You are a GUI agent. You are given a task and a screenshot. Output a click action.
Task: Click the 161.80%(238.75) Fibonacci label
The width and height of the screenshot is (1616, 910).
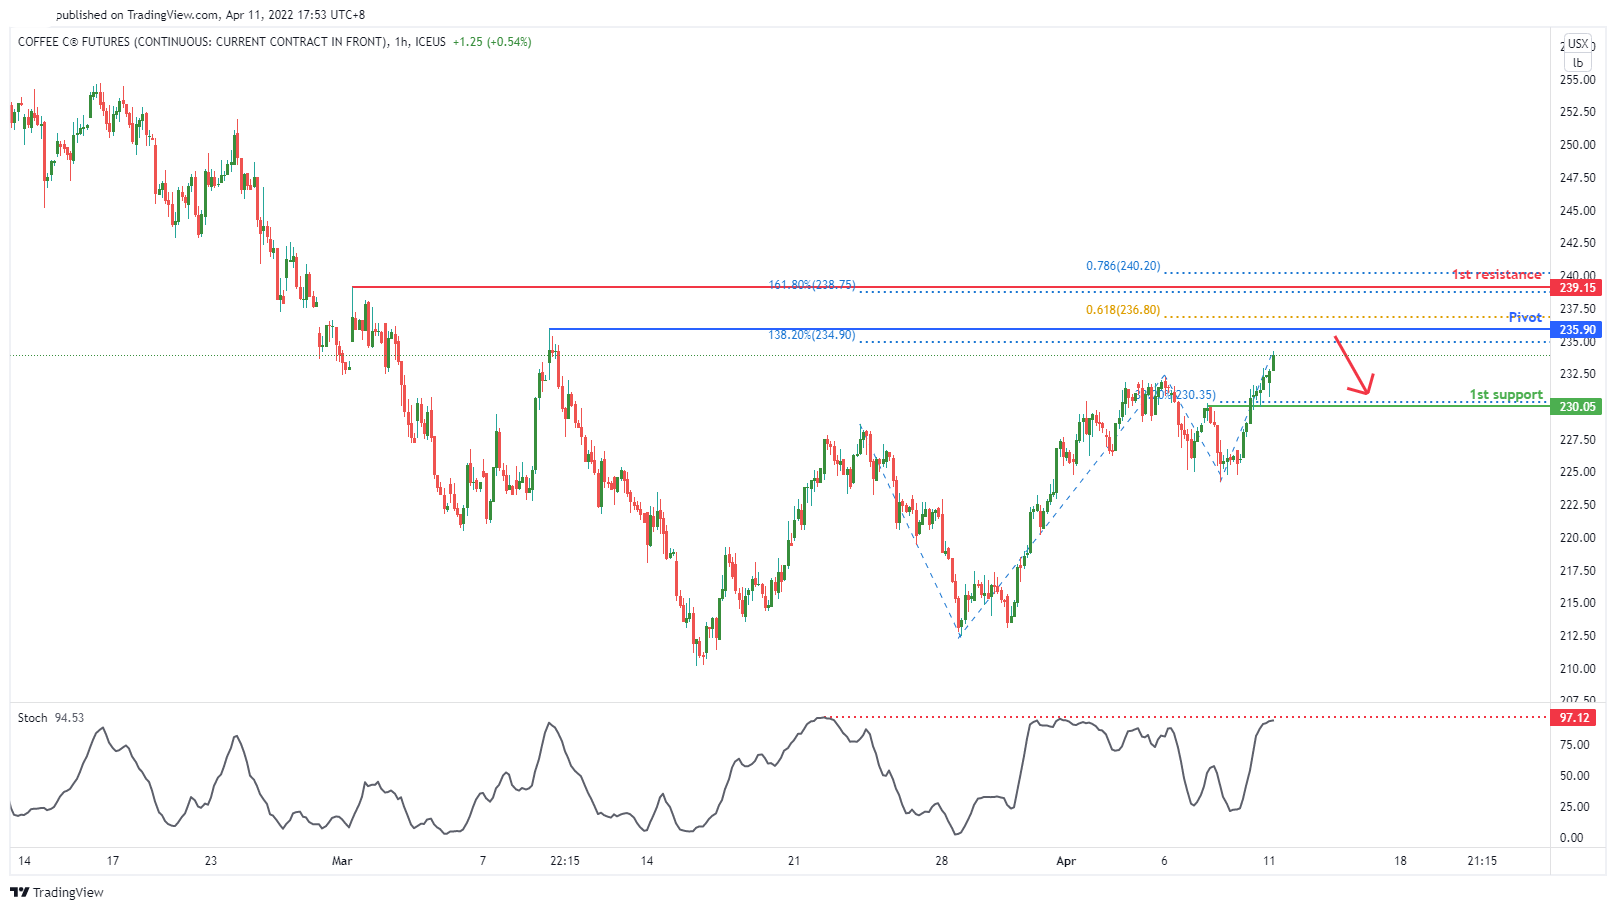point(811,285)
